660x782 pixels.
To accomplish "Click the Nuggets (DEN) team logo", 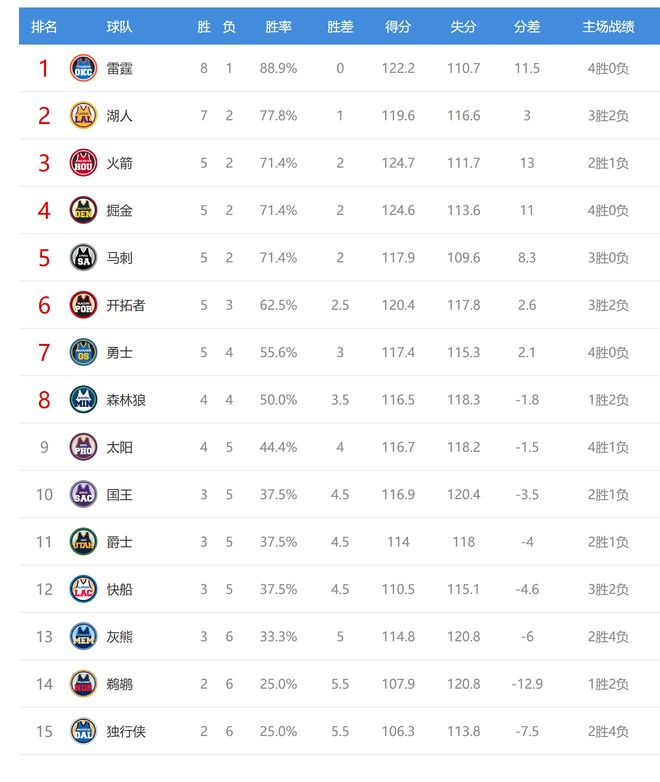I will pos(83,210).
